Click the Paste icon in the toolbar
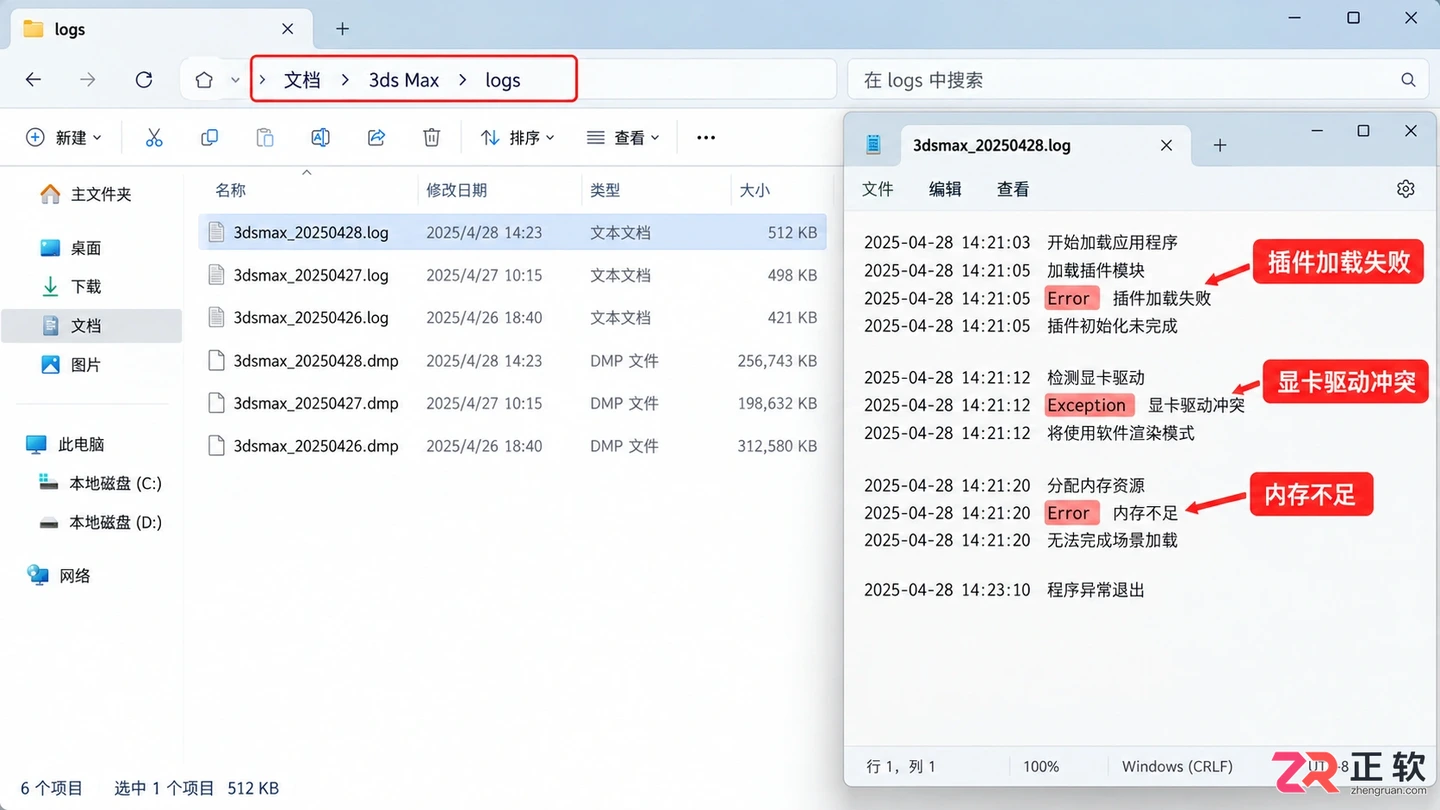1440x810 pixels. pos(264,138)
